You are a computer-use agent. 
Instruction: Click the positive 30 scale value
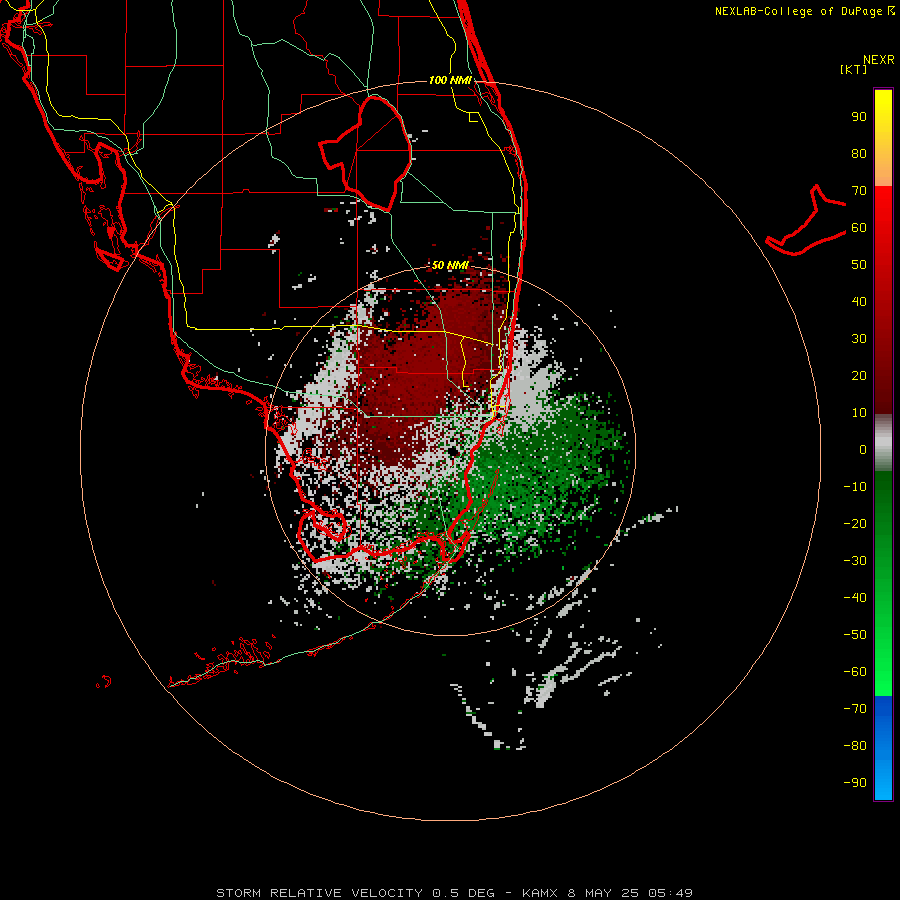859,339
